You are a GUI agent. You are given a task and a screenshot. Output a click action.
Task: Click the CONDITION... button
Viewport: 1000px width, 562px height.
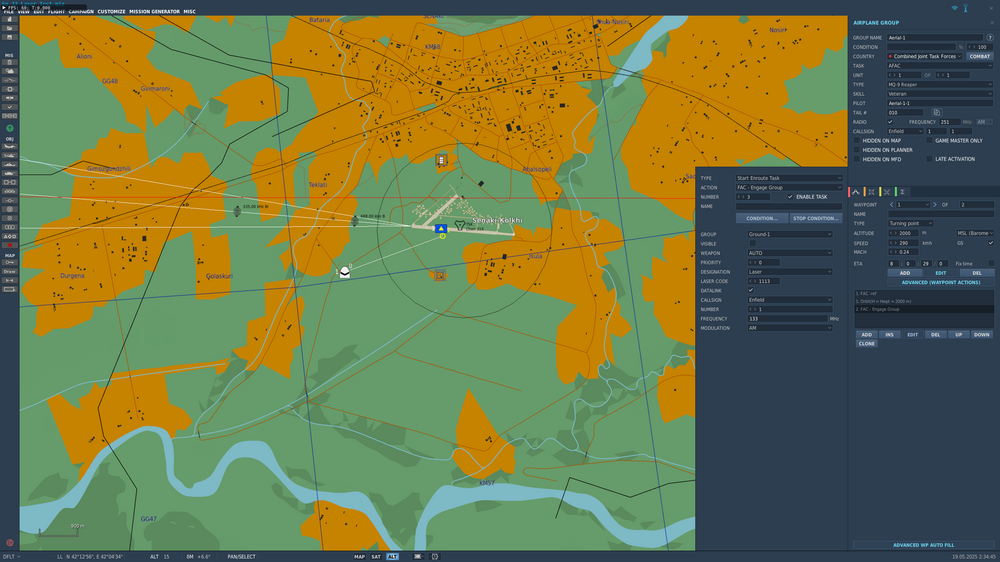pos(761,218)
